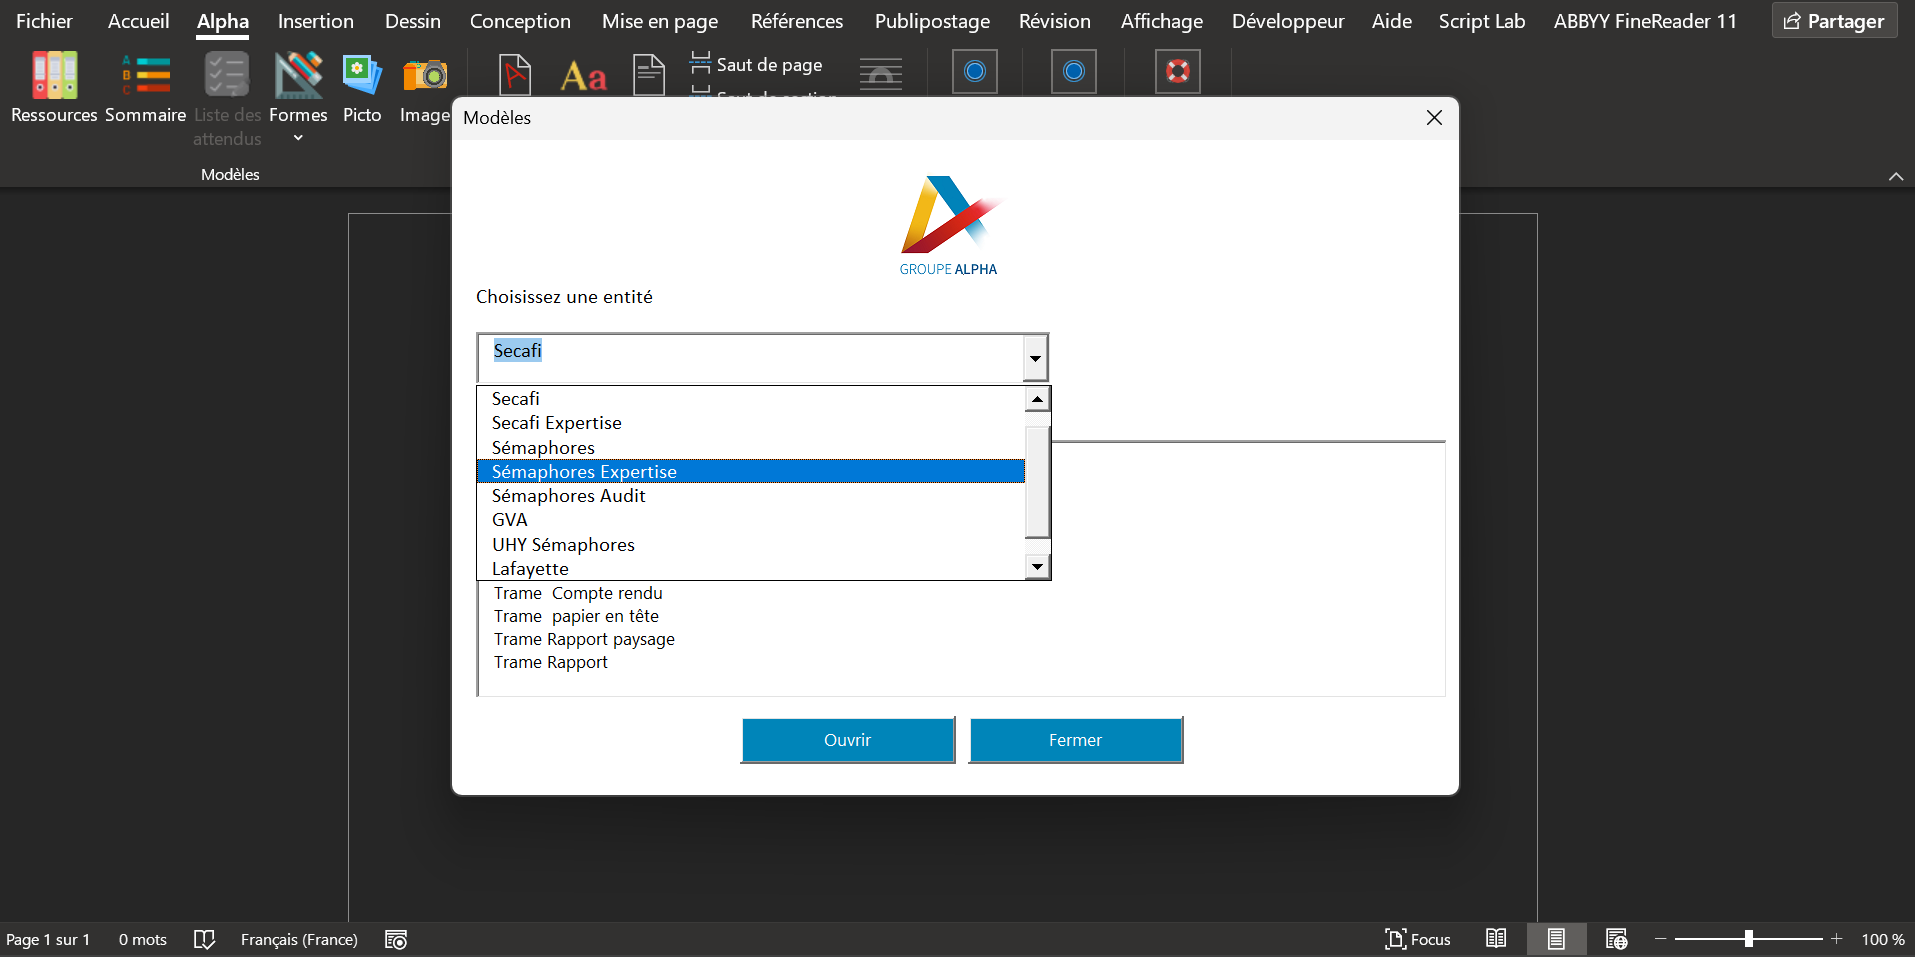Image resolution: width=1915 pixels, height=957 pixels.
Task: Switch to Read Mode view
Action: point(1496,939)
